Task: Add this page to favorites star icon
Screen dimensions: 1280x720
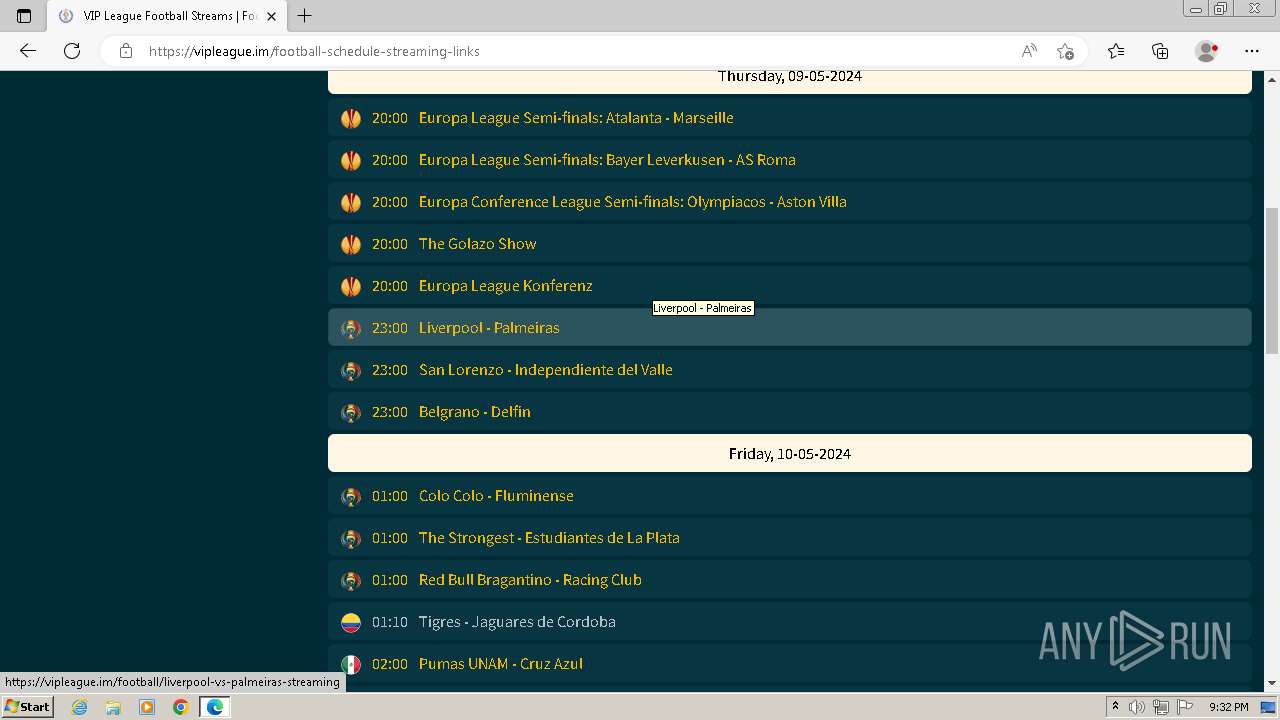Action: (x=1065, y=51)
